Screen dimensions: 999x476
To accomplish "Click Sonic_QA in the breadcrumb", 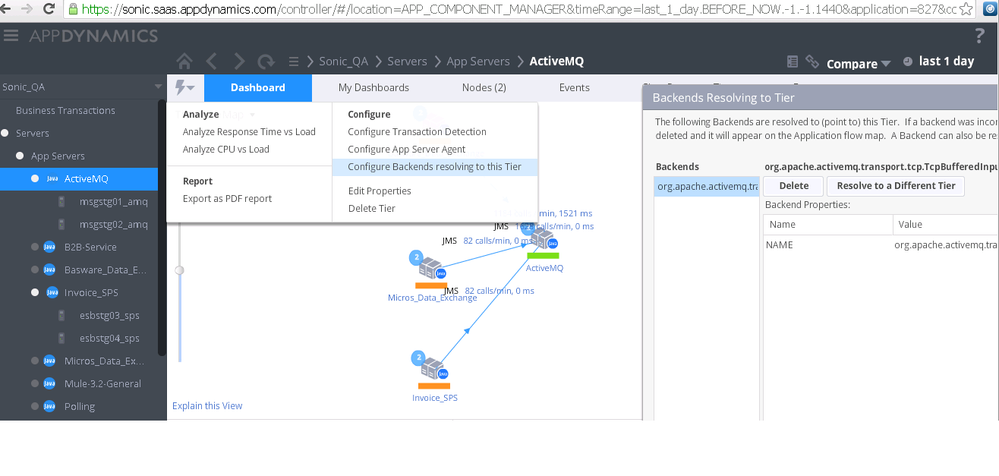I will click(x=343, y=62).
